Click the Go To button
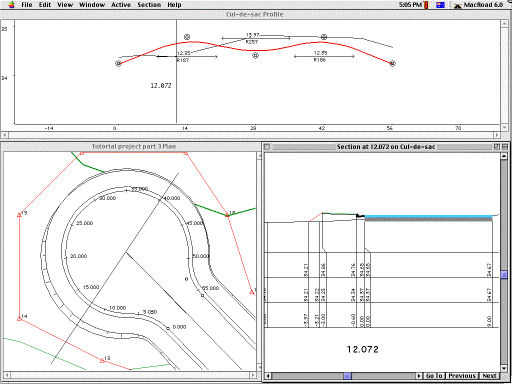 pos(434,376)
